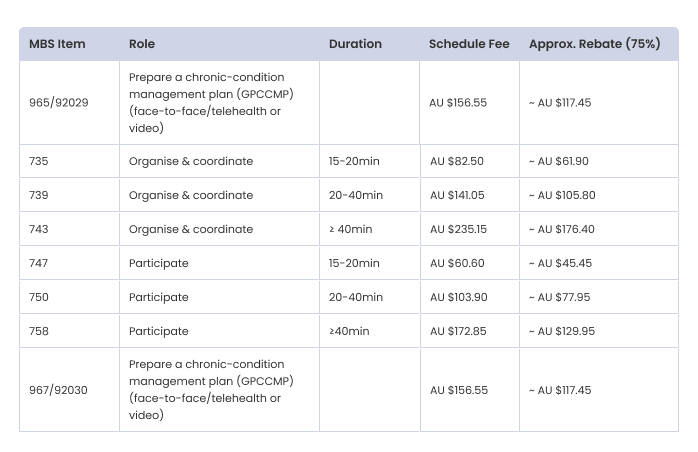Click the Role column header
698x452 pixels.
pos(142,44)
